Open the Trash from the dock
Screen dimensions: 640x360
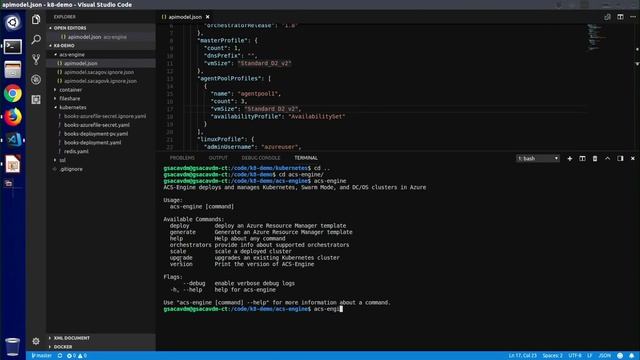pyautogui.click(x=13, y=347)
